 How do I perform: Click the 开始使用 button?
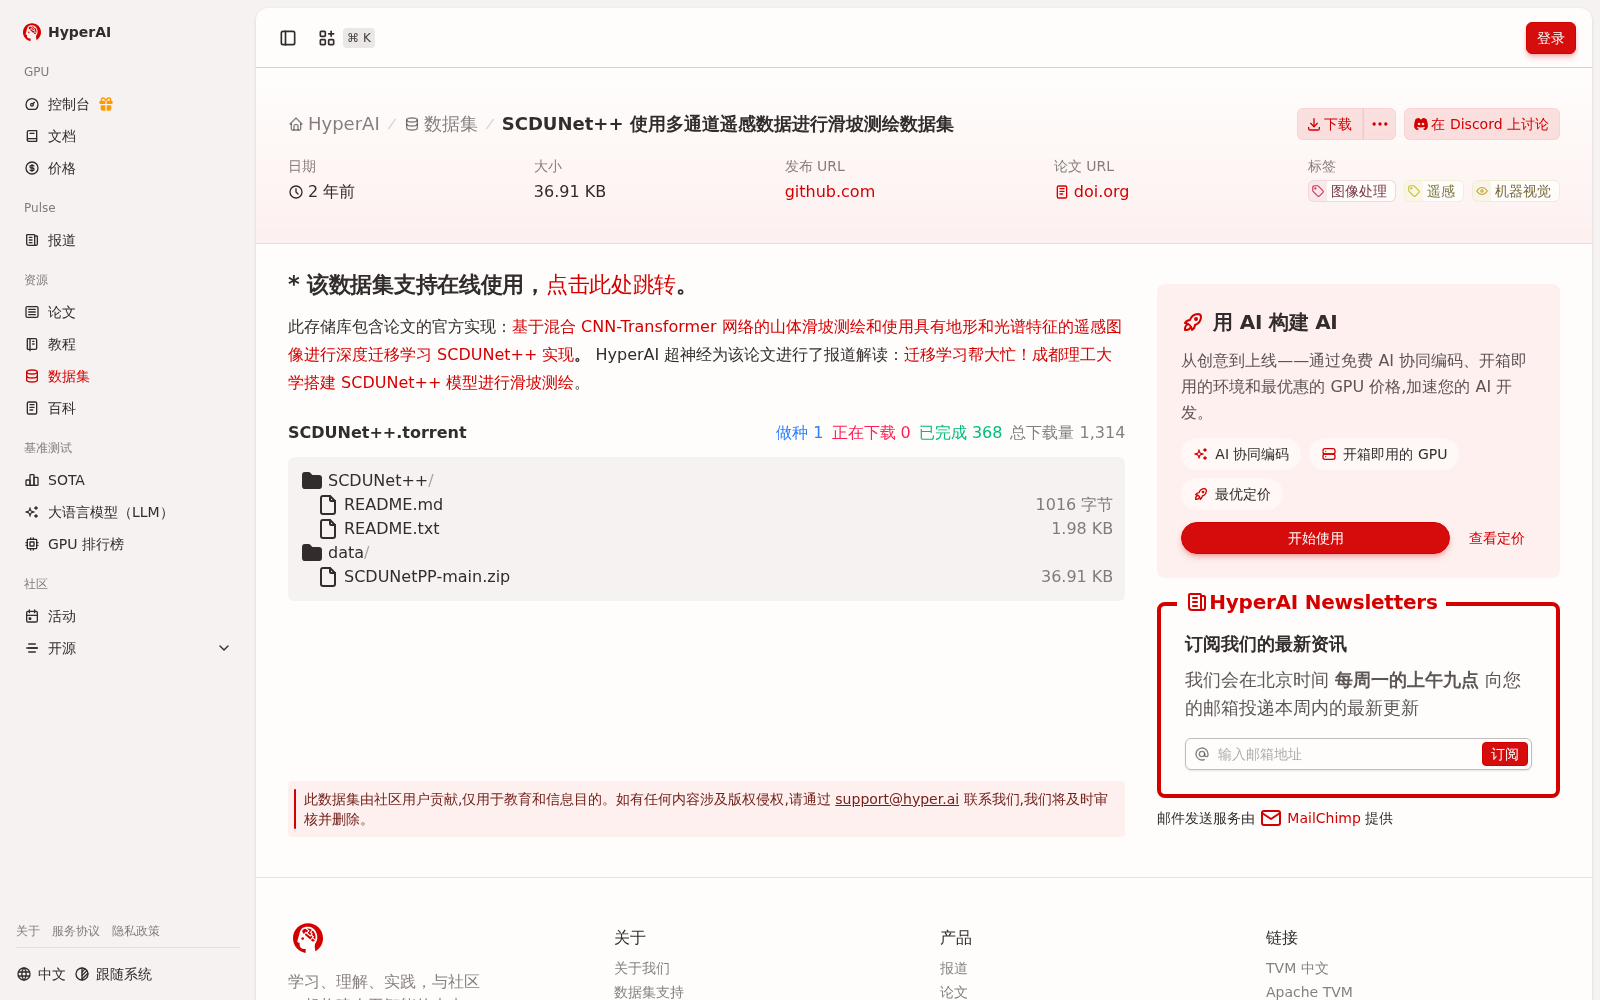point(1315,538)
